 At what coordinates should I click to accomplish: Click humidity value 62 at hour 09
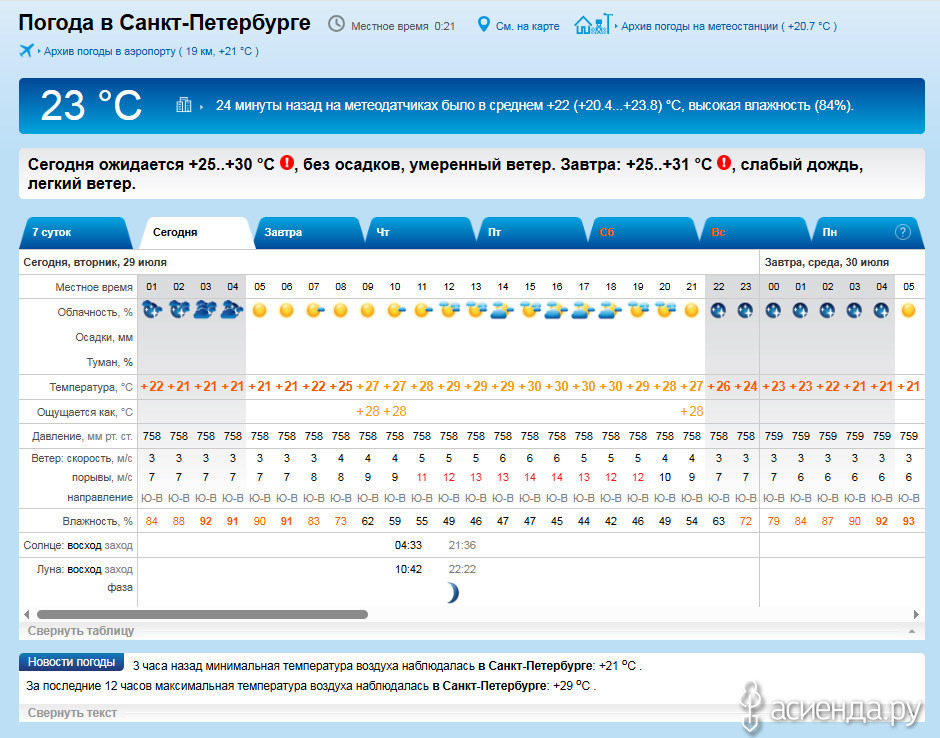367,522
